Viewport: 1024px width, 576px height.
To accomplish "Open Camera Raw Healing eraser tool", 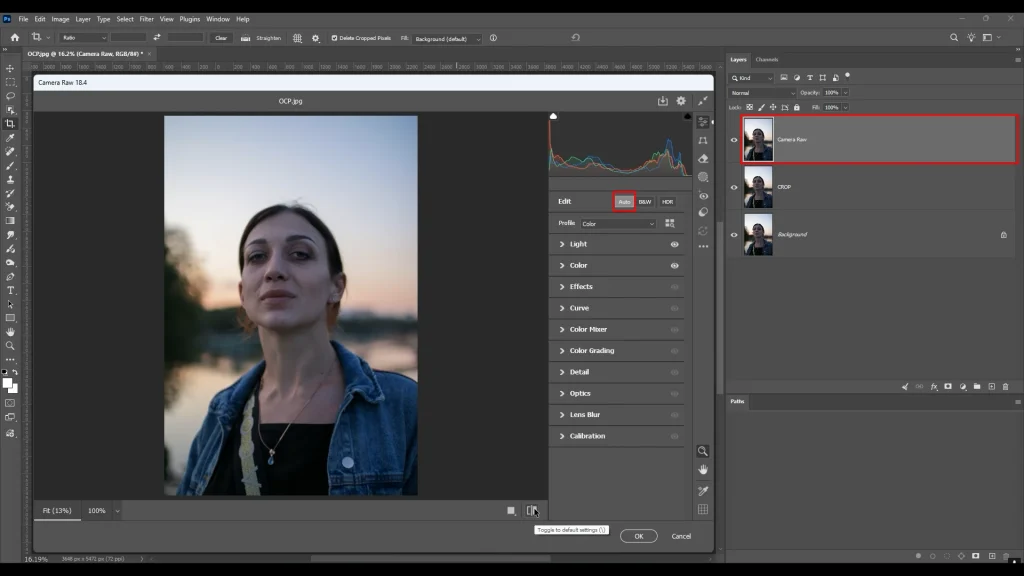I will tap(703, 159).
